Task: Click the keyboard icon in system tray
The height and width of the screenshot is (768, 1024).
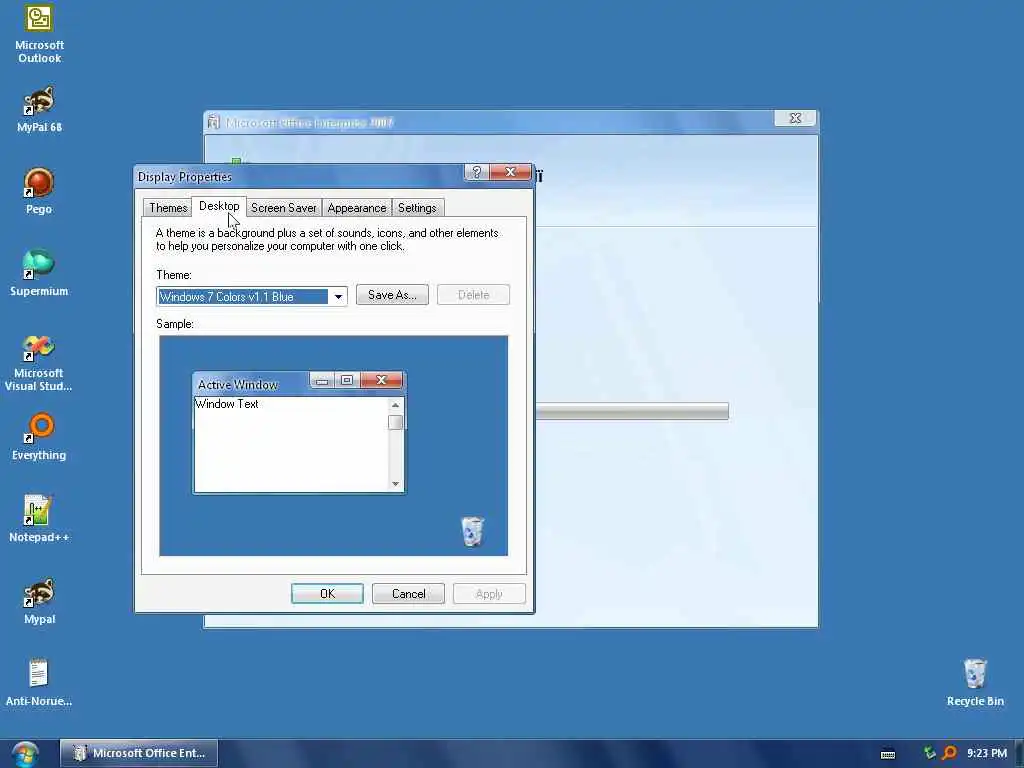Action: coord(888,754)
